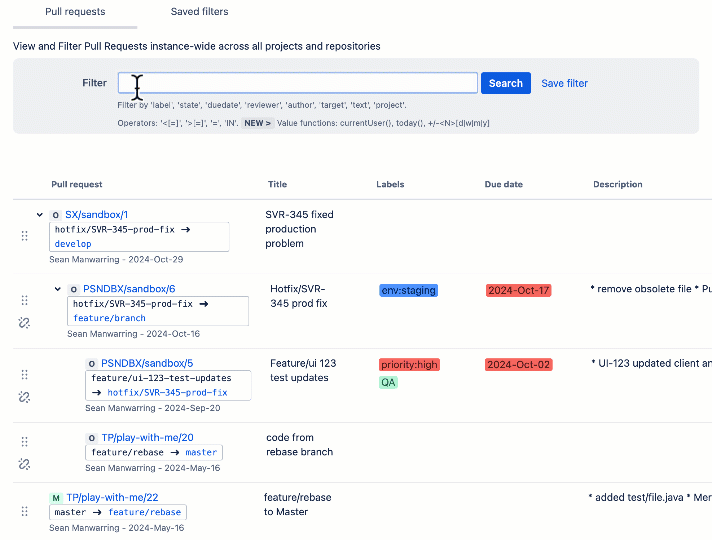Click drag handle icon for PSNDBX/sandbox/5 row
Screen dimensions: 712x540
point(25,375)
